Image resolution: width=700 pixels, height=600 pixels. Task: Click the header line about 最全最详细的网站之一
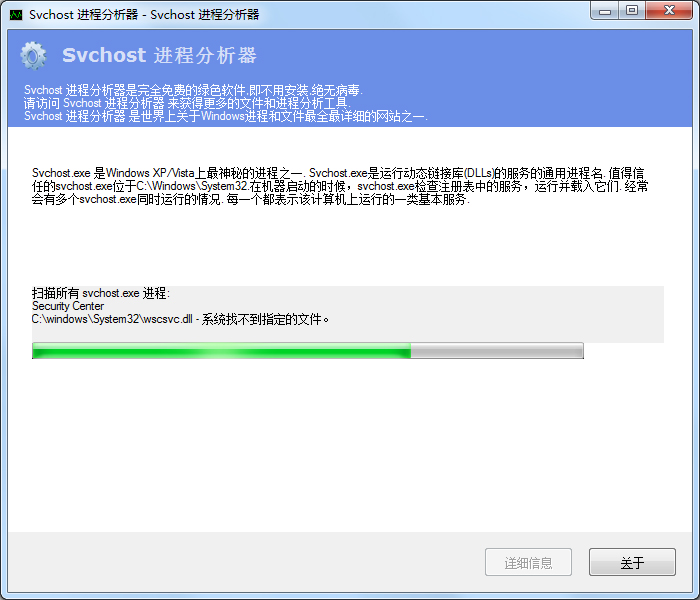[x=226, y=116]
